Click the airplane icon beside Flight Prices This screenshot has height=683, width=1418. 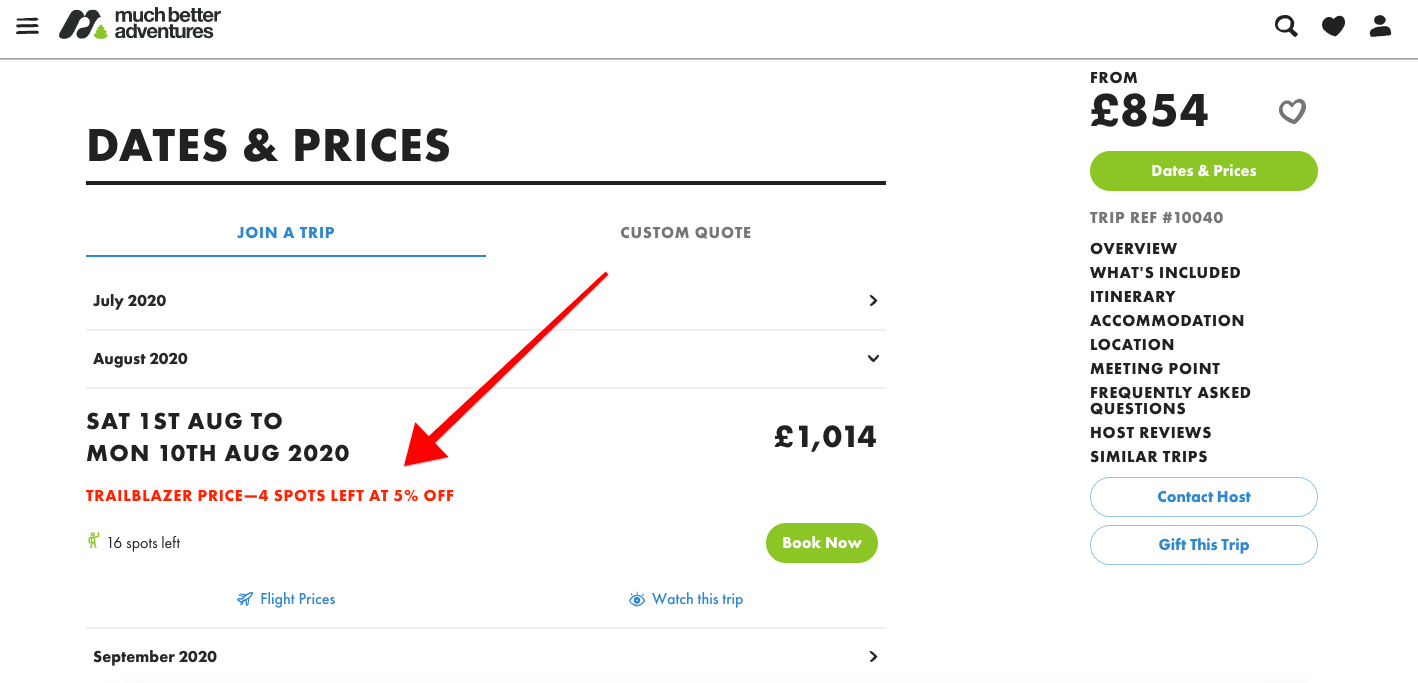pyautogui.click(x=245, y=599)
